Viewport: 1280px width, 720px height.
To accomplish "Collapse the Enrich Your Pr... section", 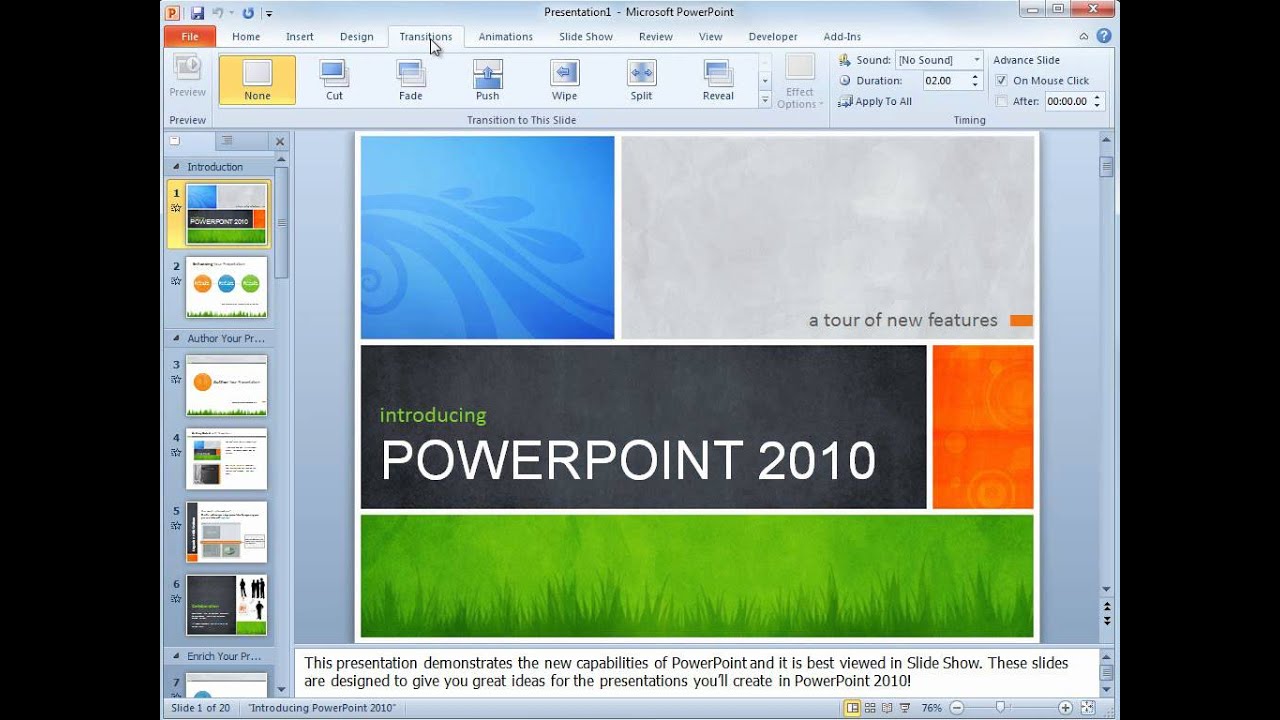I will click(x=177, y=656).
